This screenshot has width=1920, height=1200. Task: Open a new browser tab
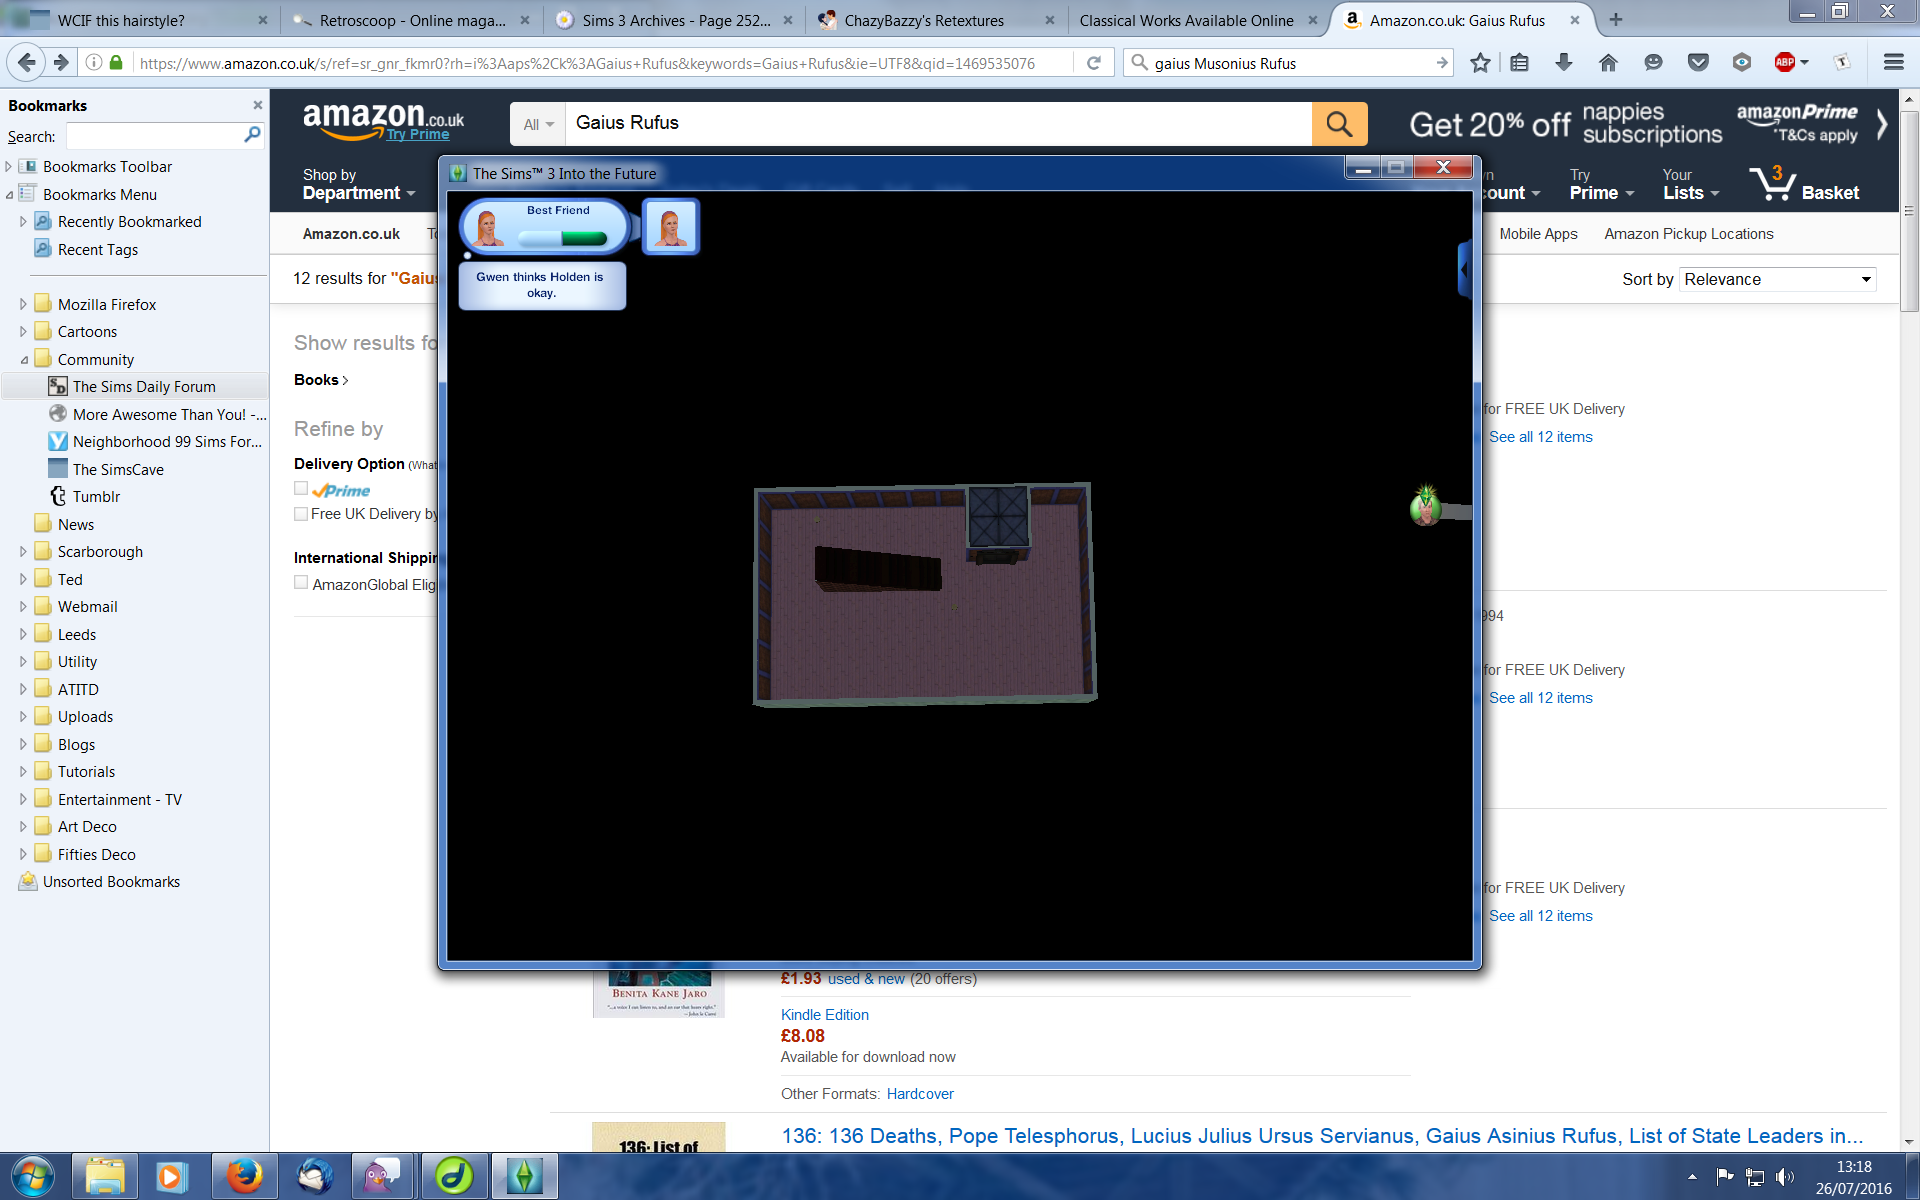coord(1615,19)
